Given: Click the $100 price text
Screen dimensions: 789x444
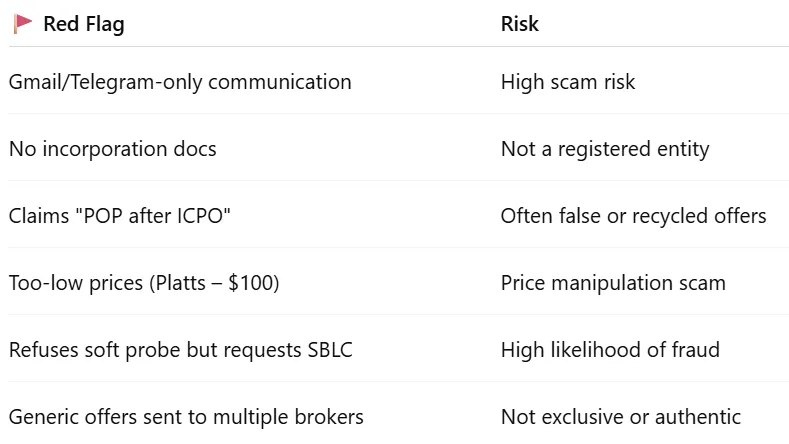Looking at the screenshot, I should [251, 282].
